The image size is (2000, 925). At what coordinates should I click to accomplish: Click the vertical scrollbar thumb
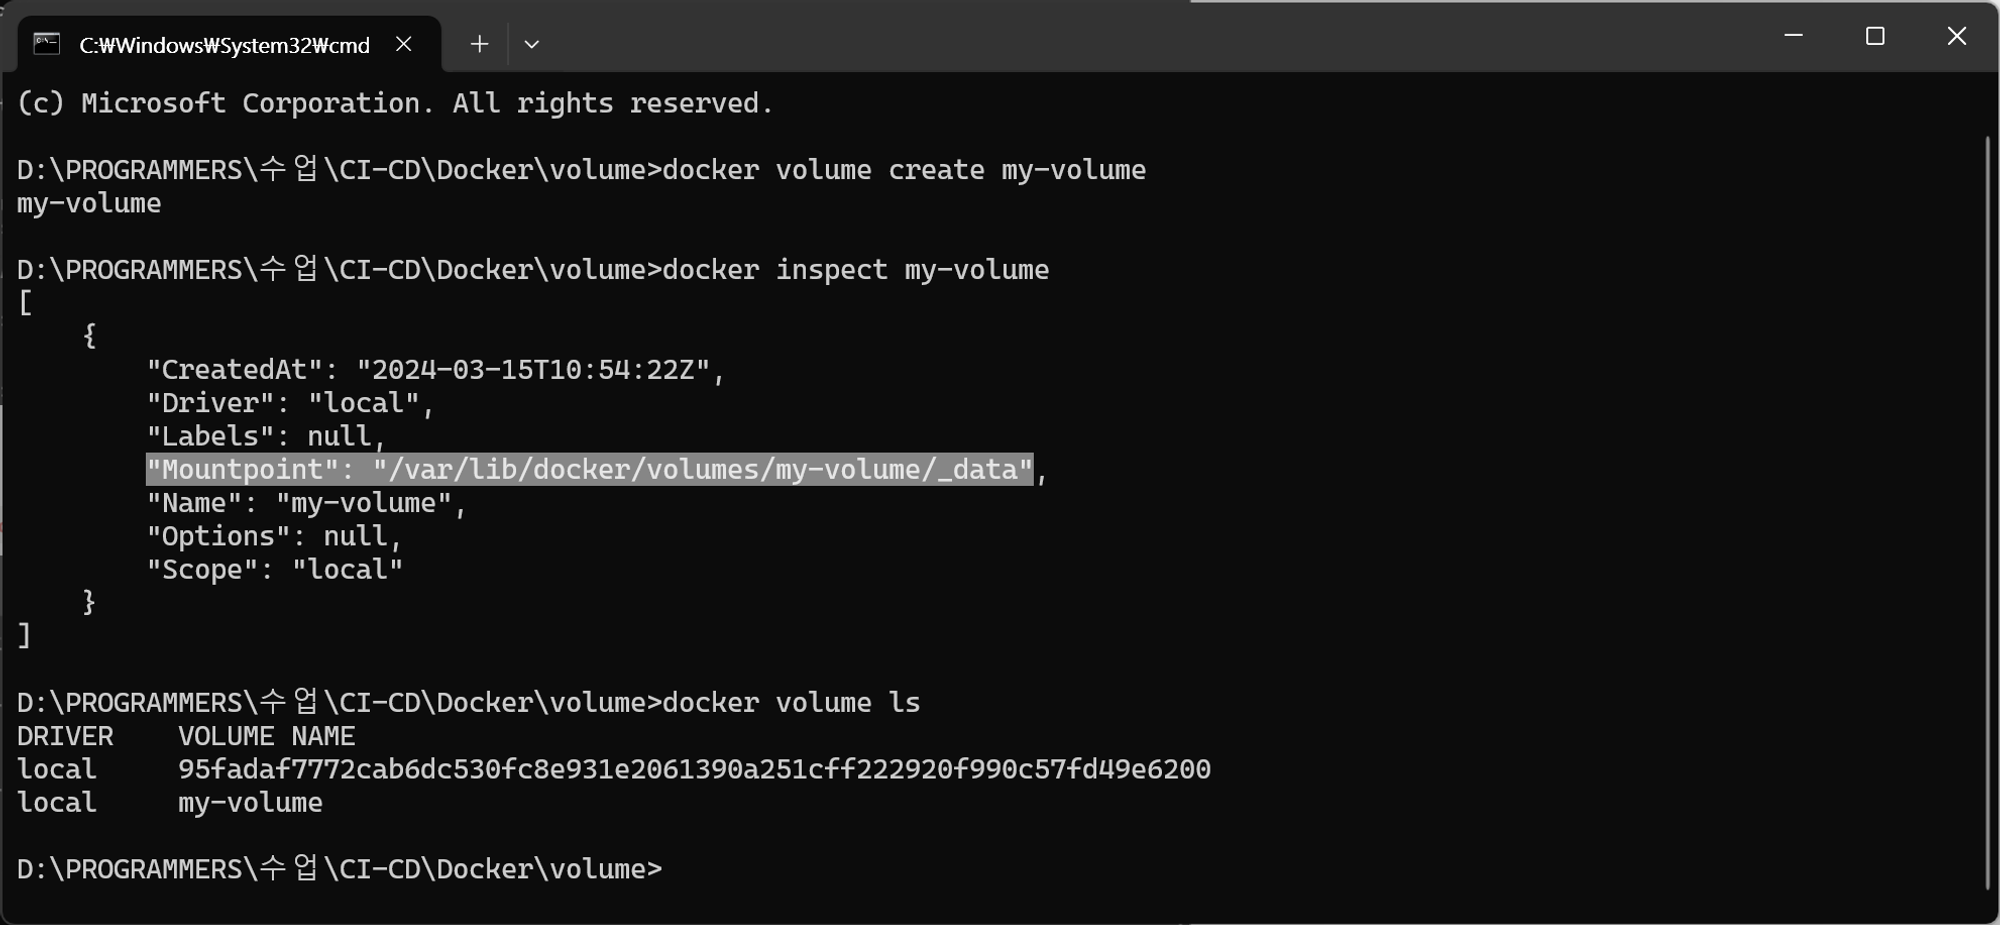pos(1987,512)
